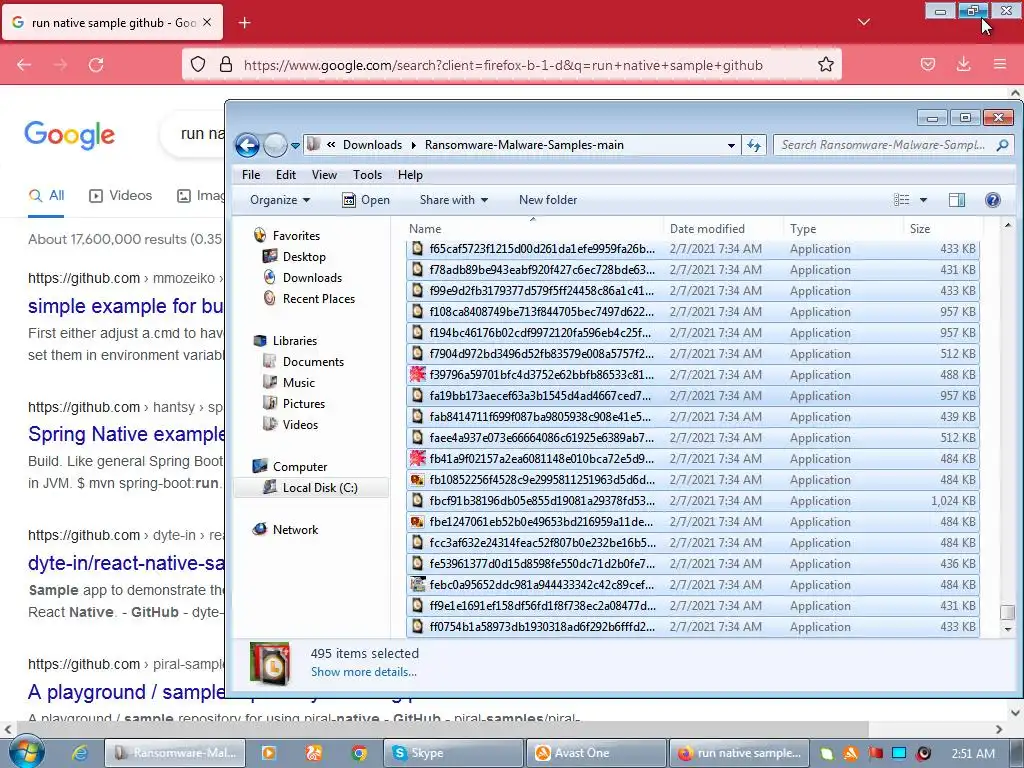
Task: Click the search magnifier icon in Explorer
Action: point(1002,145)
